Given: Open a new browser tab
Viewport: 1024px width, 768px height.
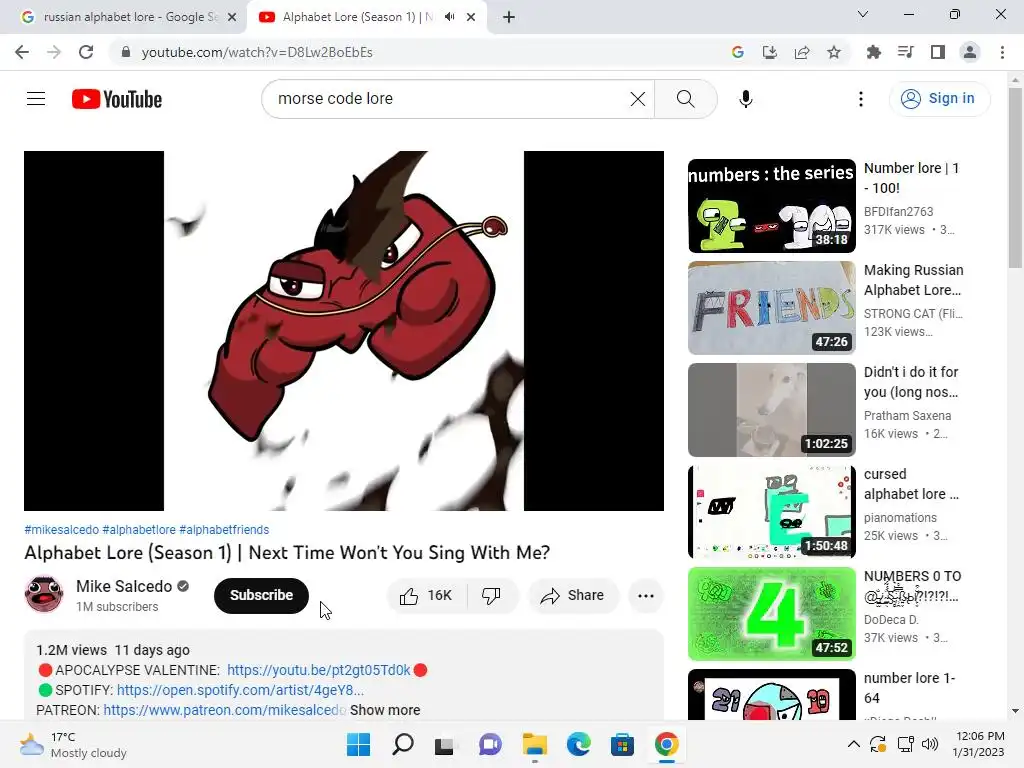Looking at the screenshot, I should point(509,17).
